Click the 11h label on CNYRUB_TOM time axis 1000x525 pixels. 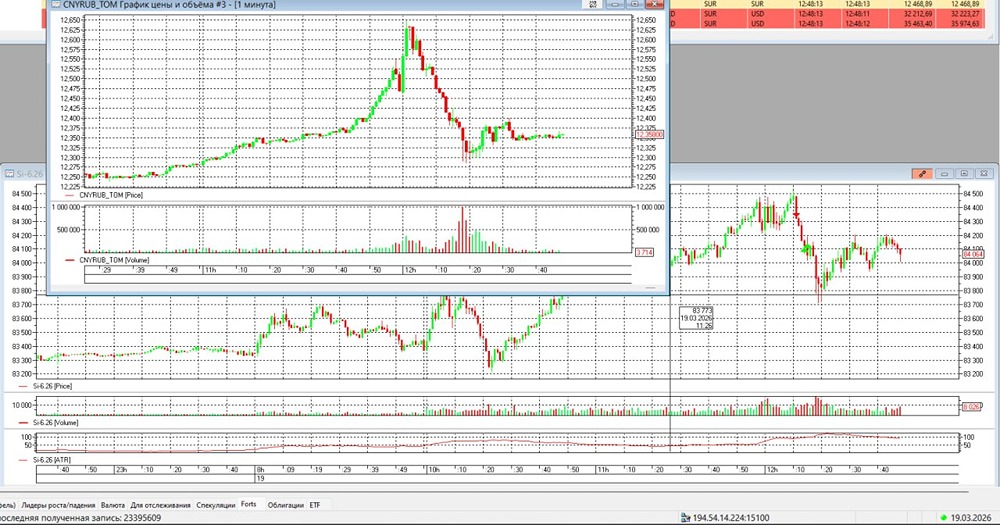[210, 270]
